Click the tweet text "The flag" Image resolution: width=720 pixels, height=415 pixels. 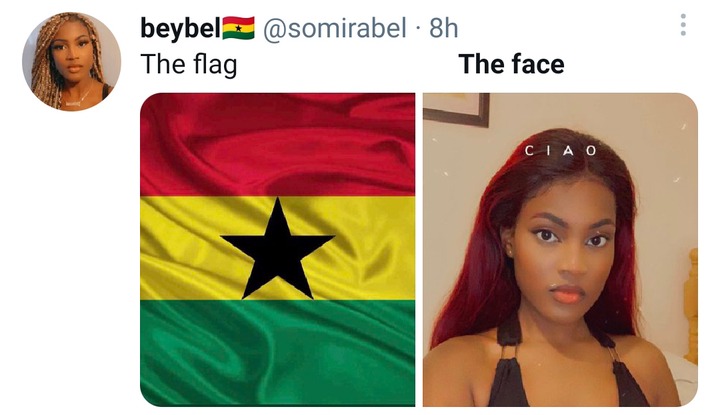coord(189,64)
